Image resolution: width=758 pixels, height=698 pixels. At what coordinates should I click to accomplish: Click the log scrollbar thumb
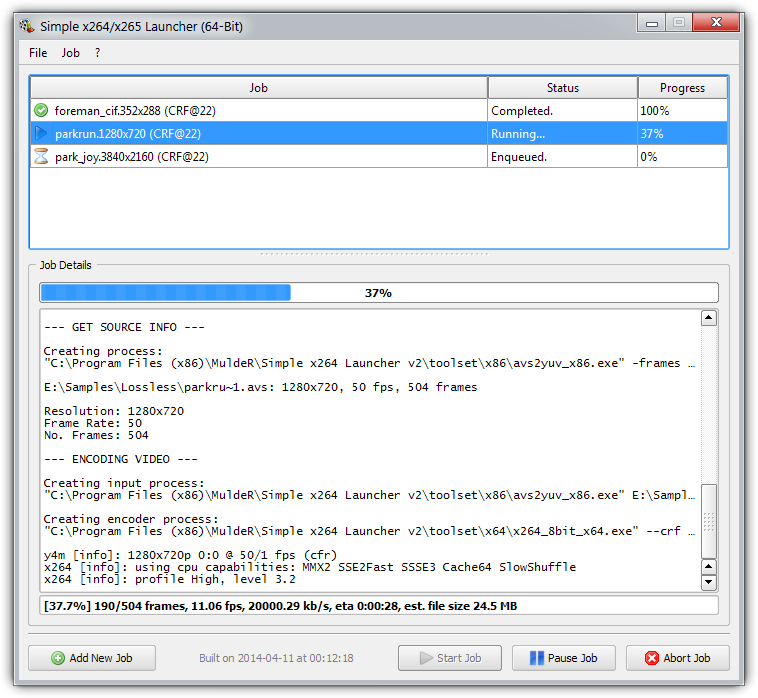coord(709,521)
